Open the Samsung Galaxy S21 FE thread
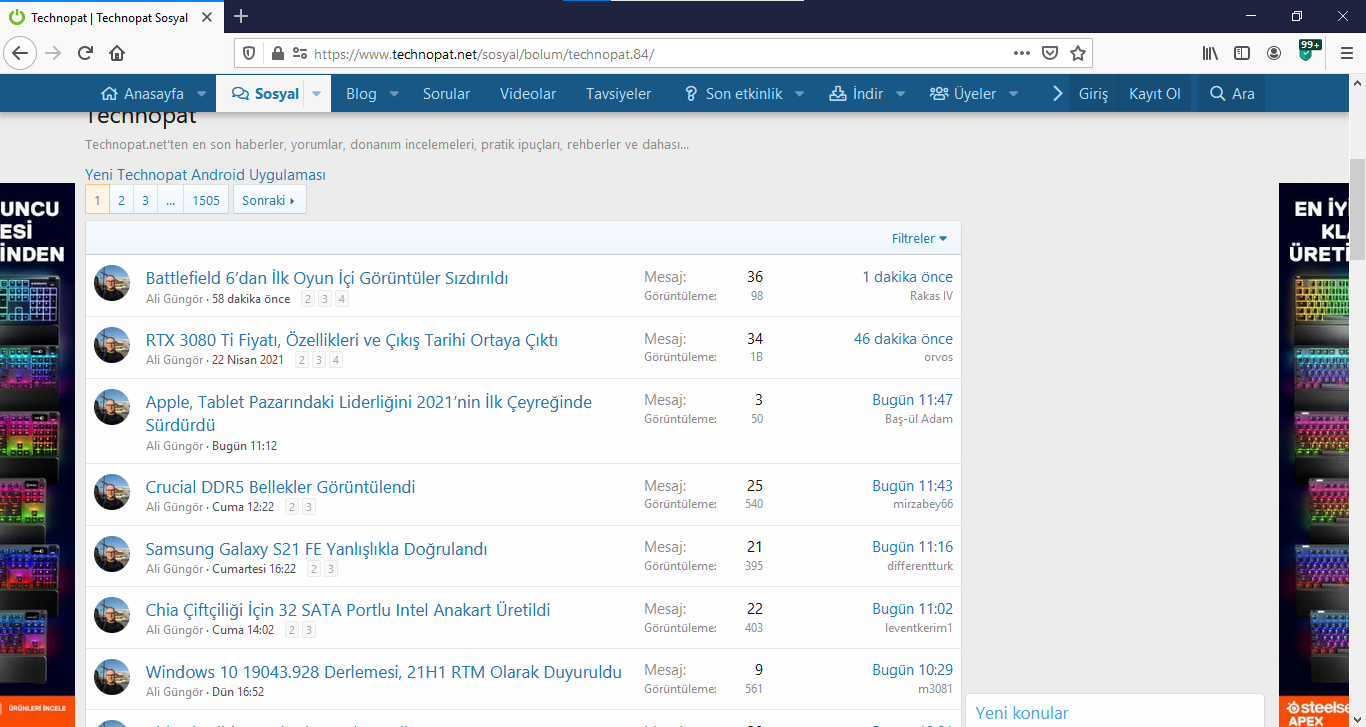1366x727 pixels. (316, 549)
